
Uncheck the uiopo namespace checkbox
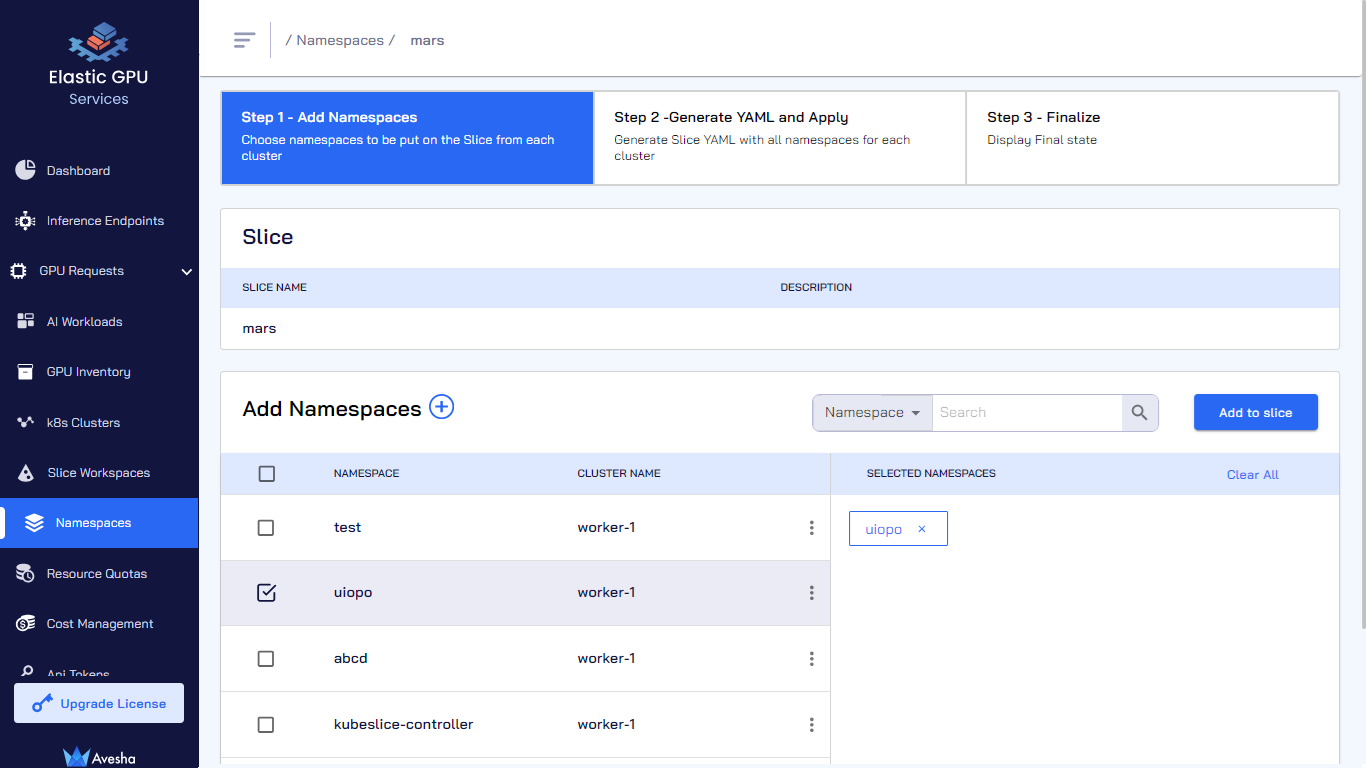click(266, 593)
